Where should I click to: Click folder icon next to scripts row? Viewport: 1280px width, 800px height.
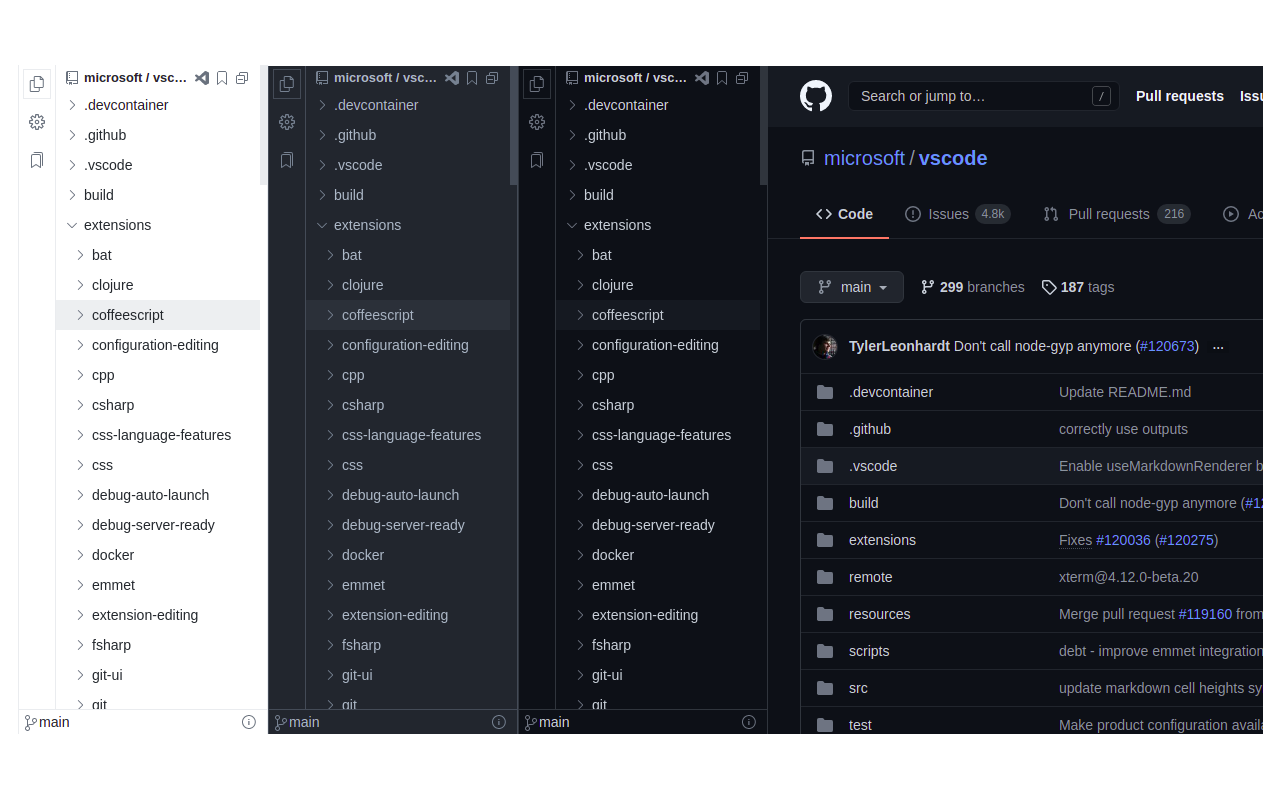825,651
